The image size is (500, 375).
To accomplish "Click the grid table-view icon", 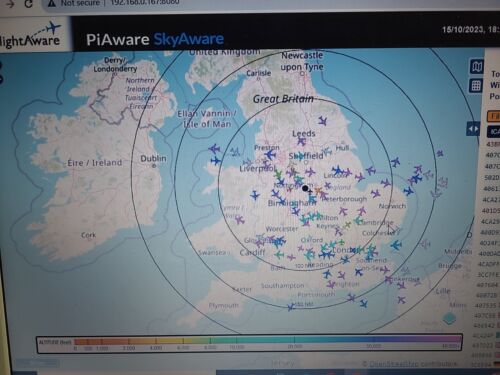I will coord(476,86).
